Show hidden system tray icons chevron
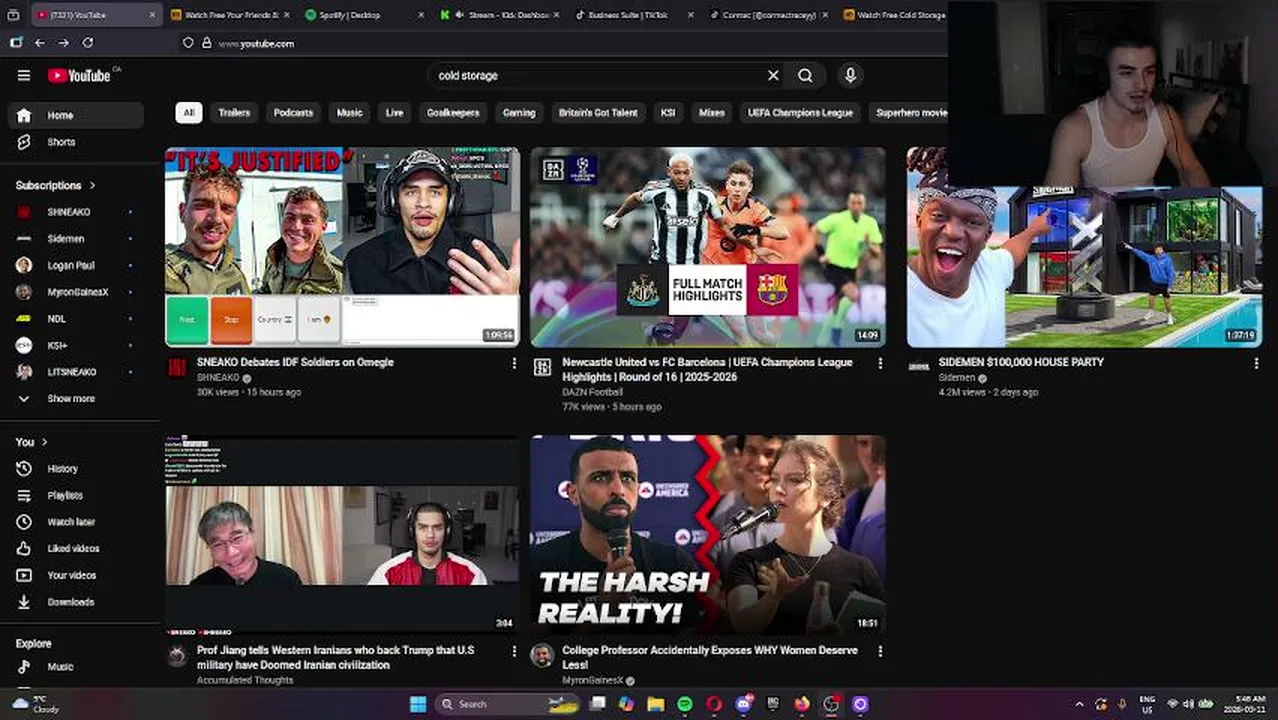This screenshot has width=1278, height=720. pos(1079,704)
